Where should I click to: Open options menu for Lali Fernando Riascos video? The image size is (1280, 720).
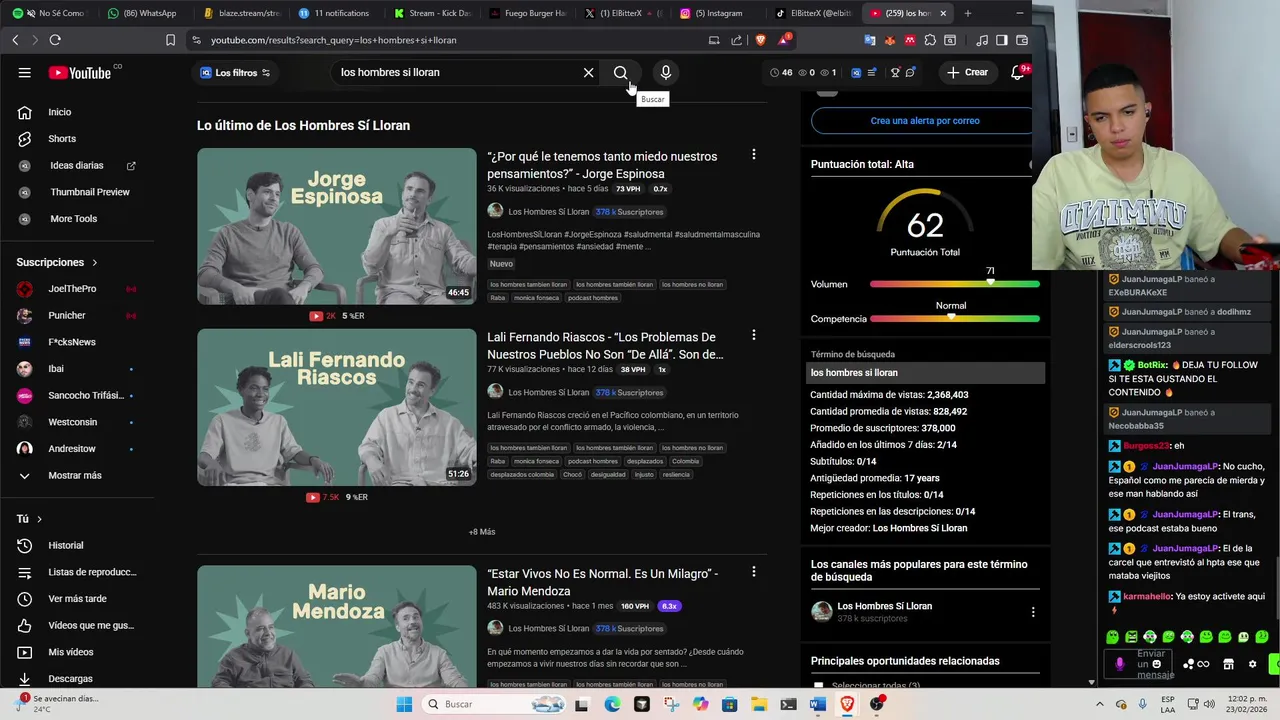click(754, 335)
